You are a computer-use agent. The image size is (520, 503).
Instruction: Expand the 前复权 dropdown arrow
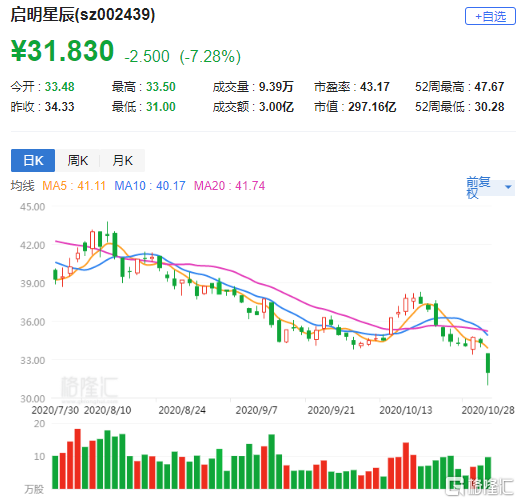coord(508,187)
